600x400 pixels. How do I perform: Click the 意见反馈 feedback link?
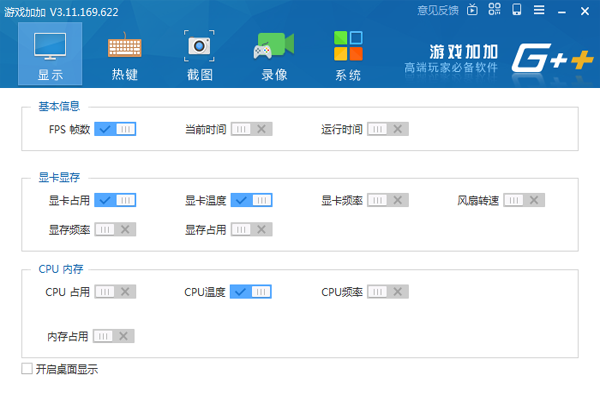coord(438,10)
